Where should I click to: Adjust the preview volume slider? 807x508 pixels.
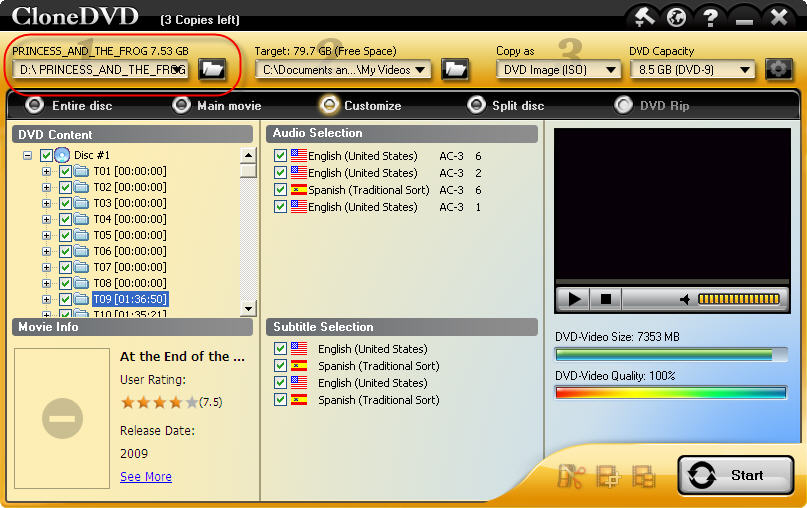pyautogui.click(x=738, y=299)
